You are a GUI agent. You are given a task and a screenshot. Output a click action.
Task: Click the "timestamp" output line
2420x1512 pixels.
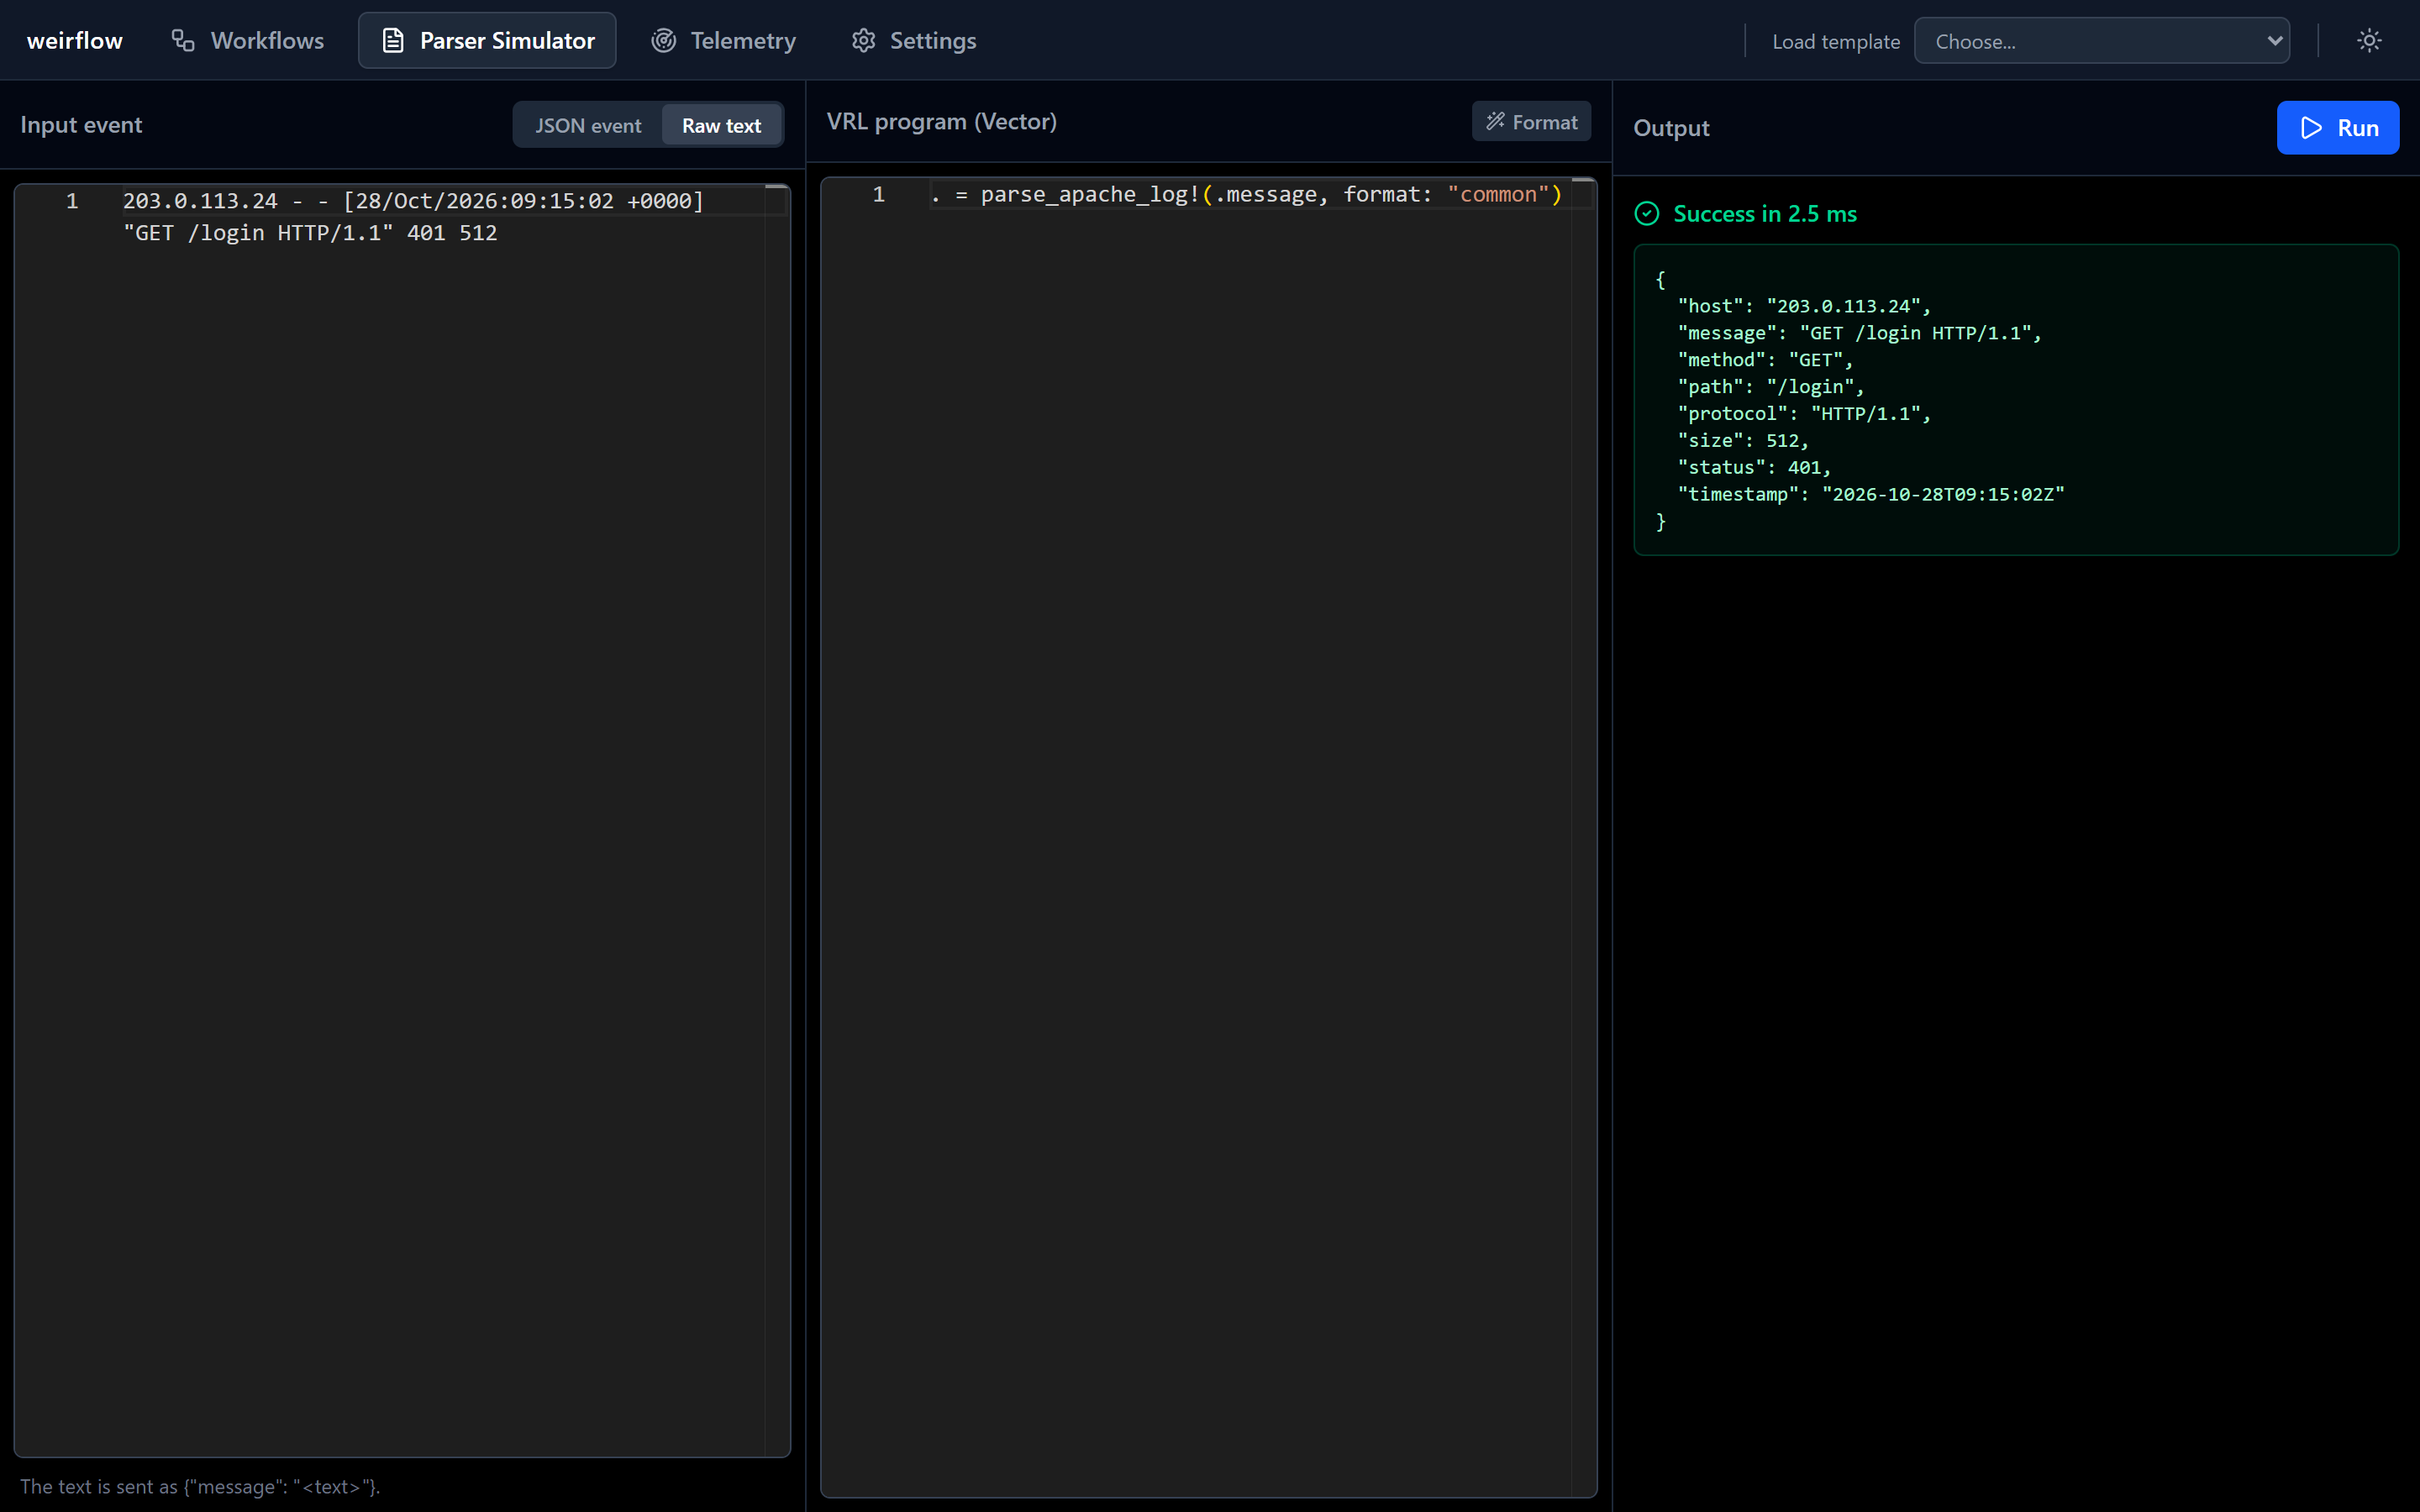(1870, 495)
